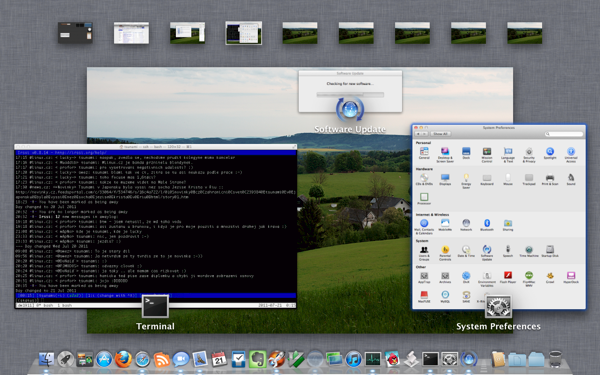
Task: Open Users & Groups preferences
Action: click(x=424, y=253)
